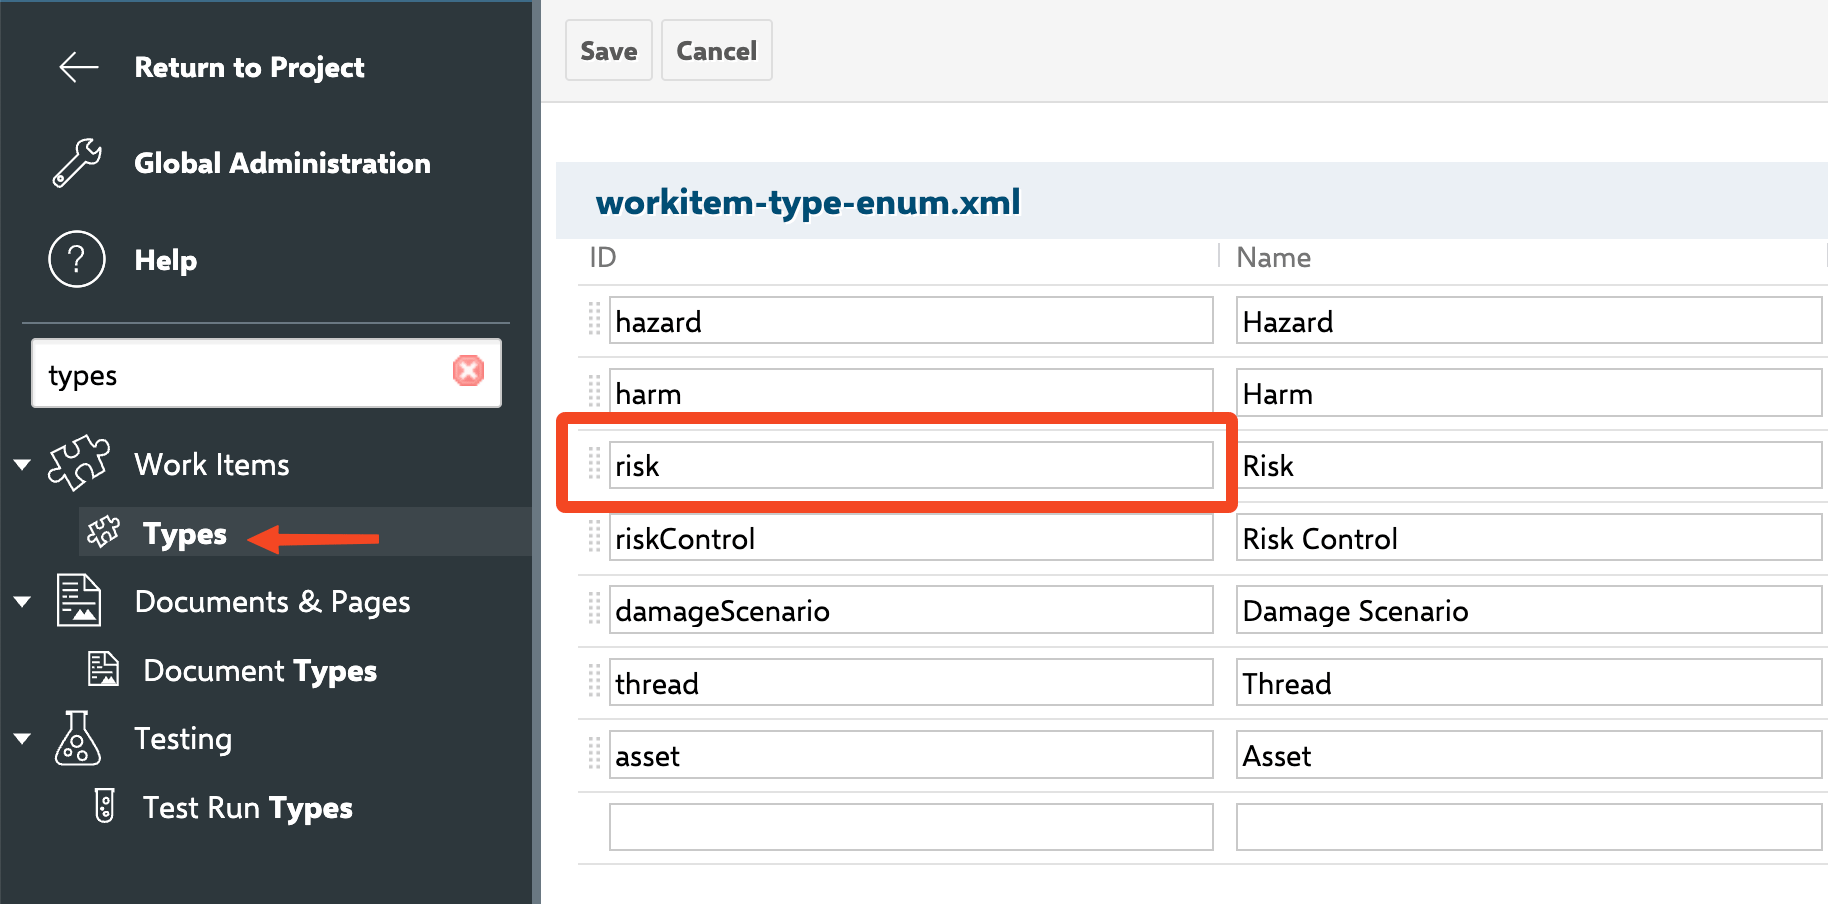Select the Work Items tree node
1828x904 pixels.
pyautogui.click(x=212, y=464)
